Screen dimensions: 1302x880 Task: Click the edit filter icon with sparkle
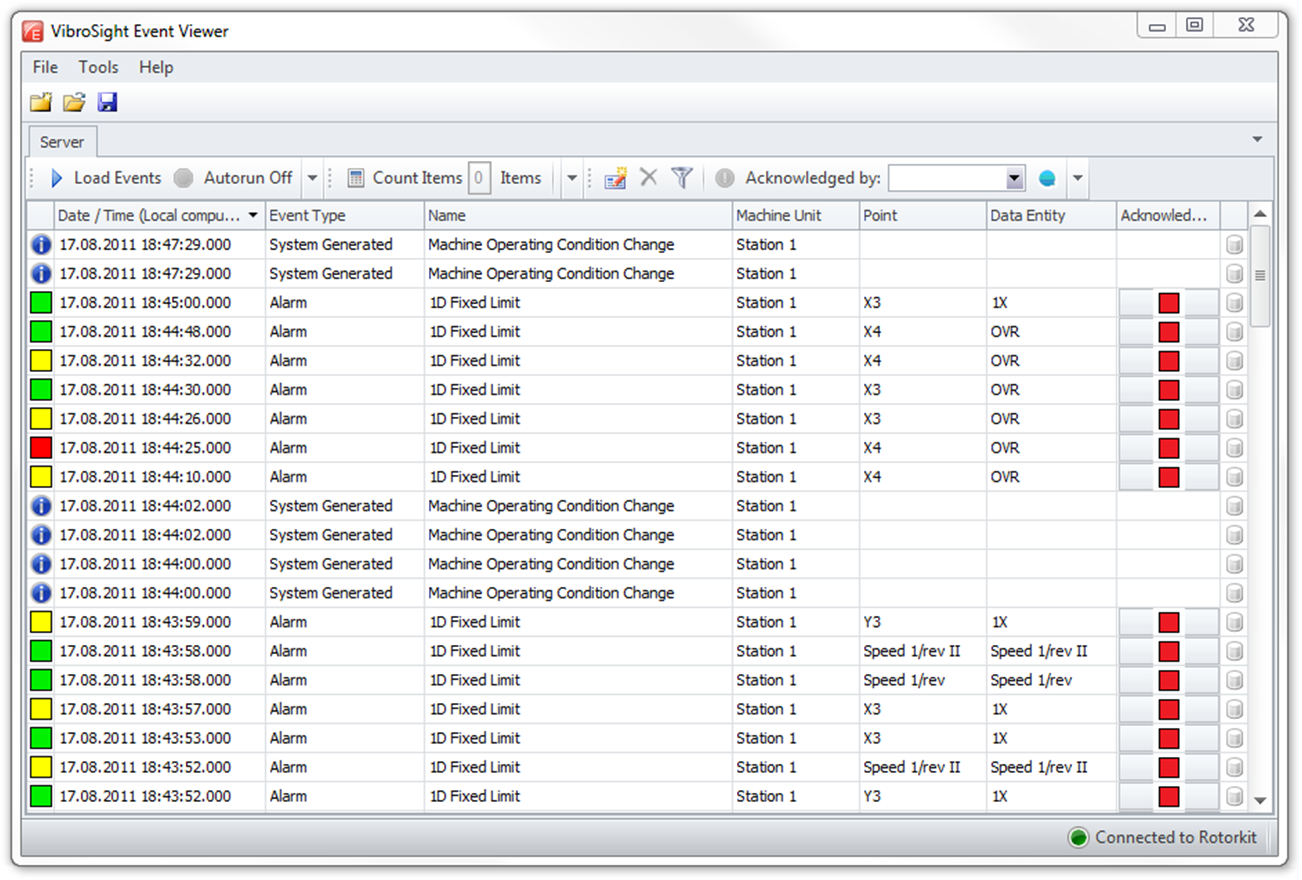click(x=615, y=178)
